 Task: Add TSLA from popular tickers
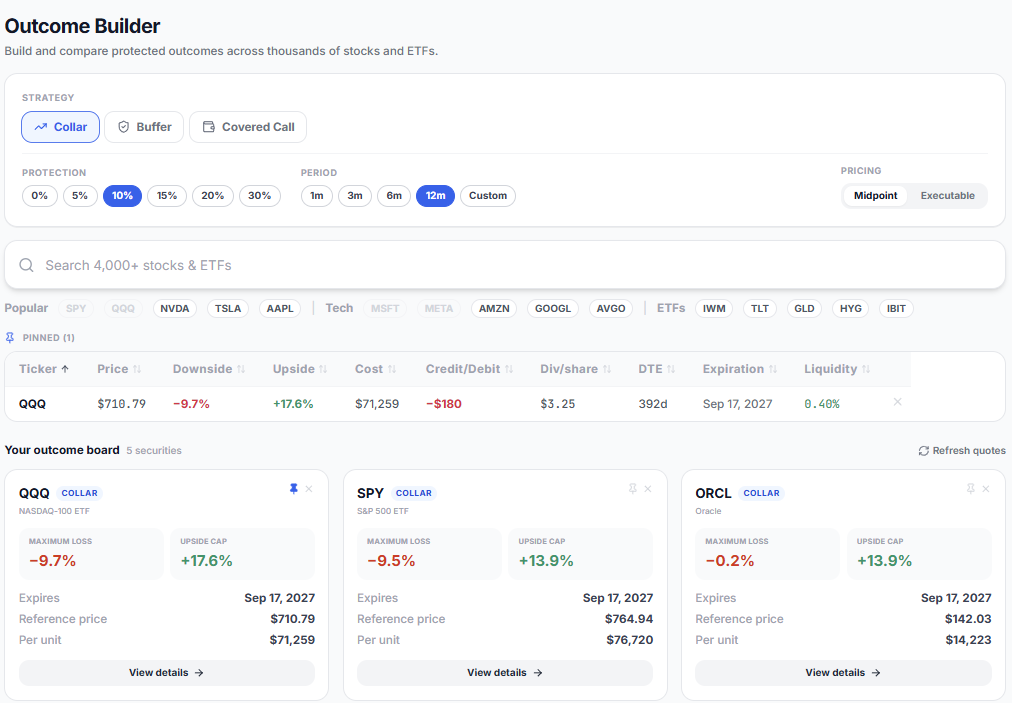[x=228, y=309]
